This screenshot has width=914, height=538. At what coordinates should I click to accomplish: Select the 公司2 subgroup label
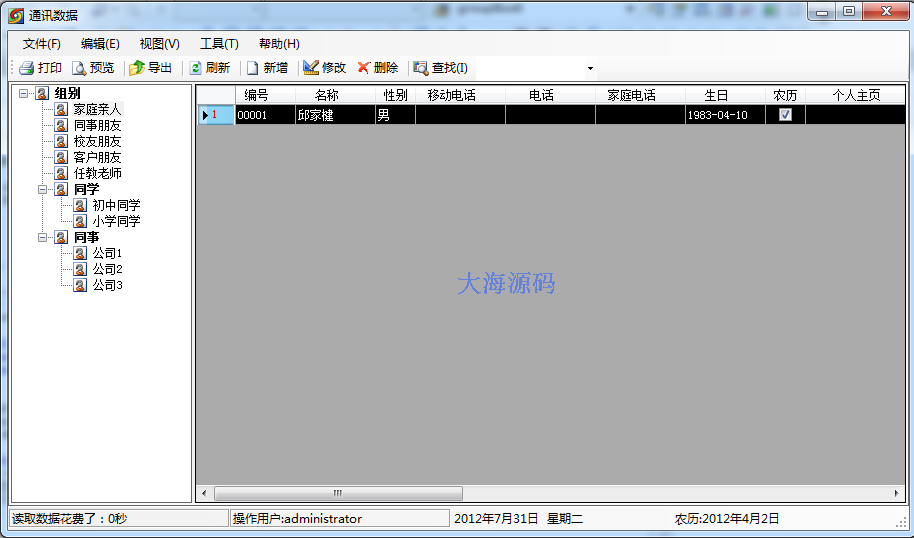108,269
